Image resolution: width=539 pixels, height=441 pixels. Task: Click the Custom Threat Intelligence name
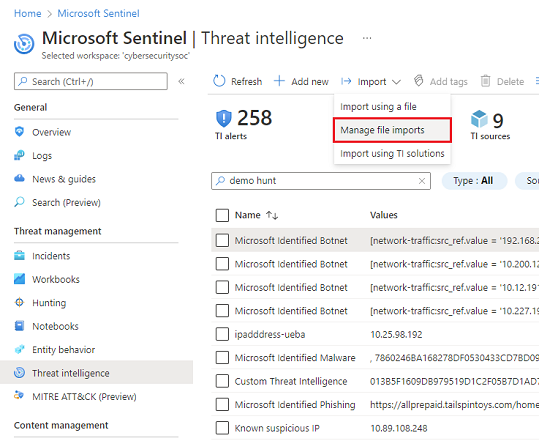tap(291, 382)
